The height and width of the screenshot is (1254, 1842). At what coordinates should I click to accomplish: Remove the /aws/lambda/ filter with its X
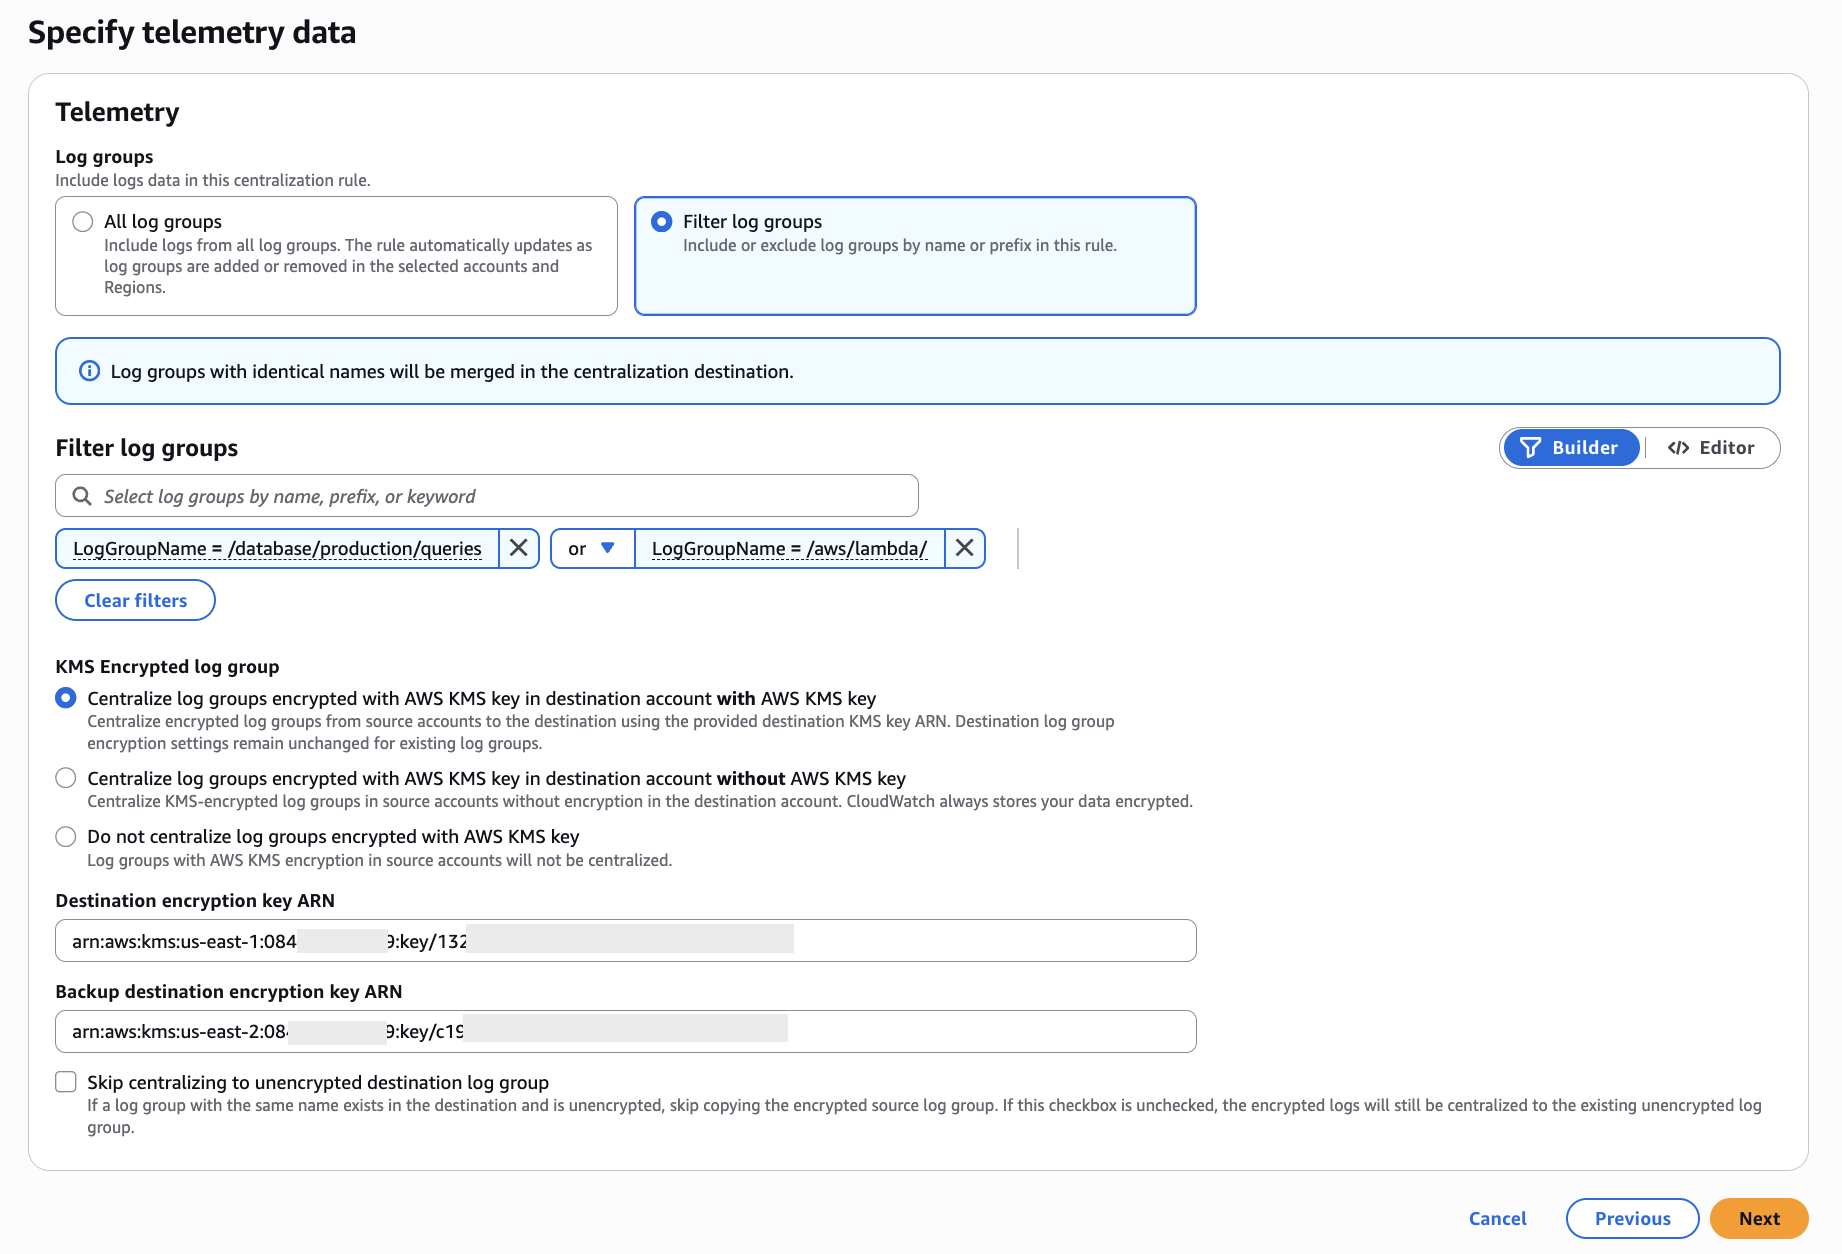click(x=964, y=548)
